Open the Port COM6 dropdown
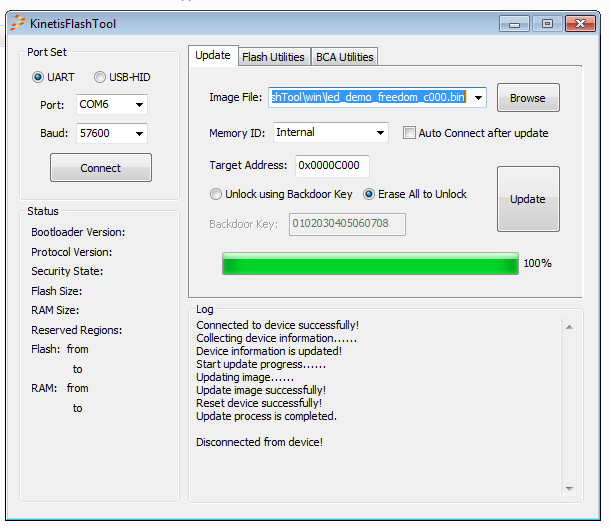Viewport: 610px width, 529px height. pyautogui.click(x=112, y=104)
